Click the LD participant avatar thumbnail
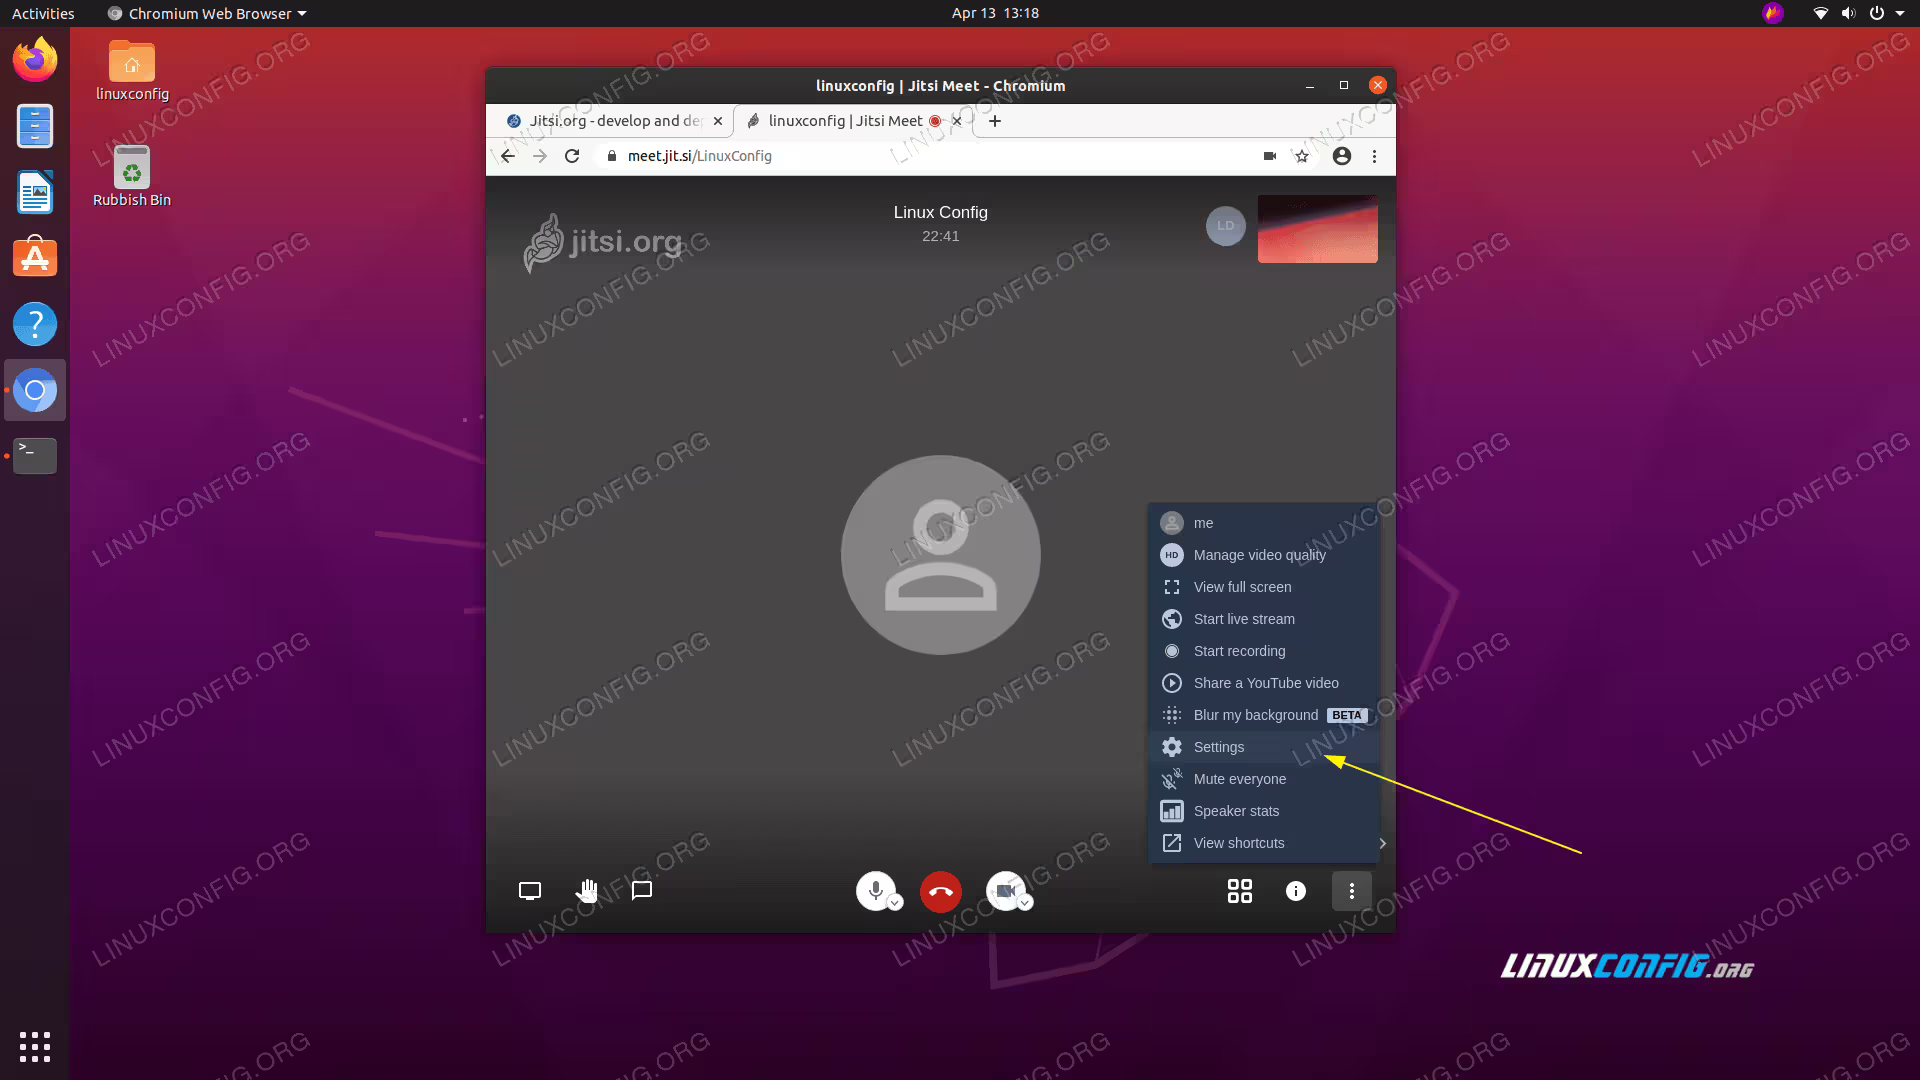The width and height of the screenshot is (1920, 1080). [1226, 226]
